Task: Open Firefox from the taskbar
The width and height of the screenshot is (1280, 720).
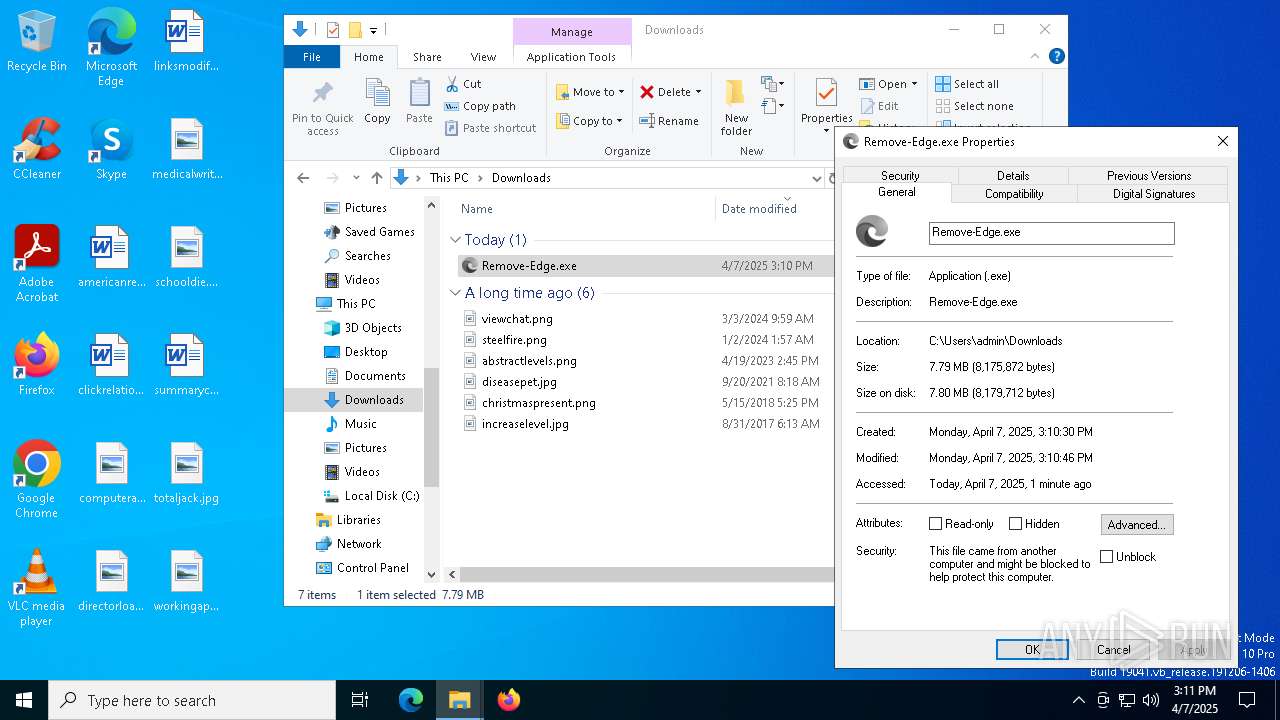Action: click(x=509, y=700)
